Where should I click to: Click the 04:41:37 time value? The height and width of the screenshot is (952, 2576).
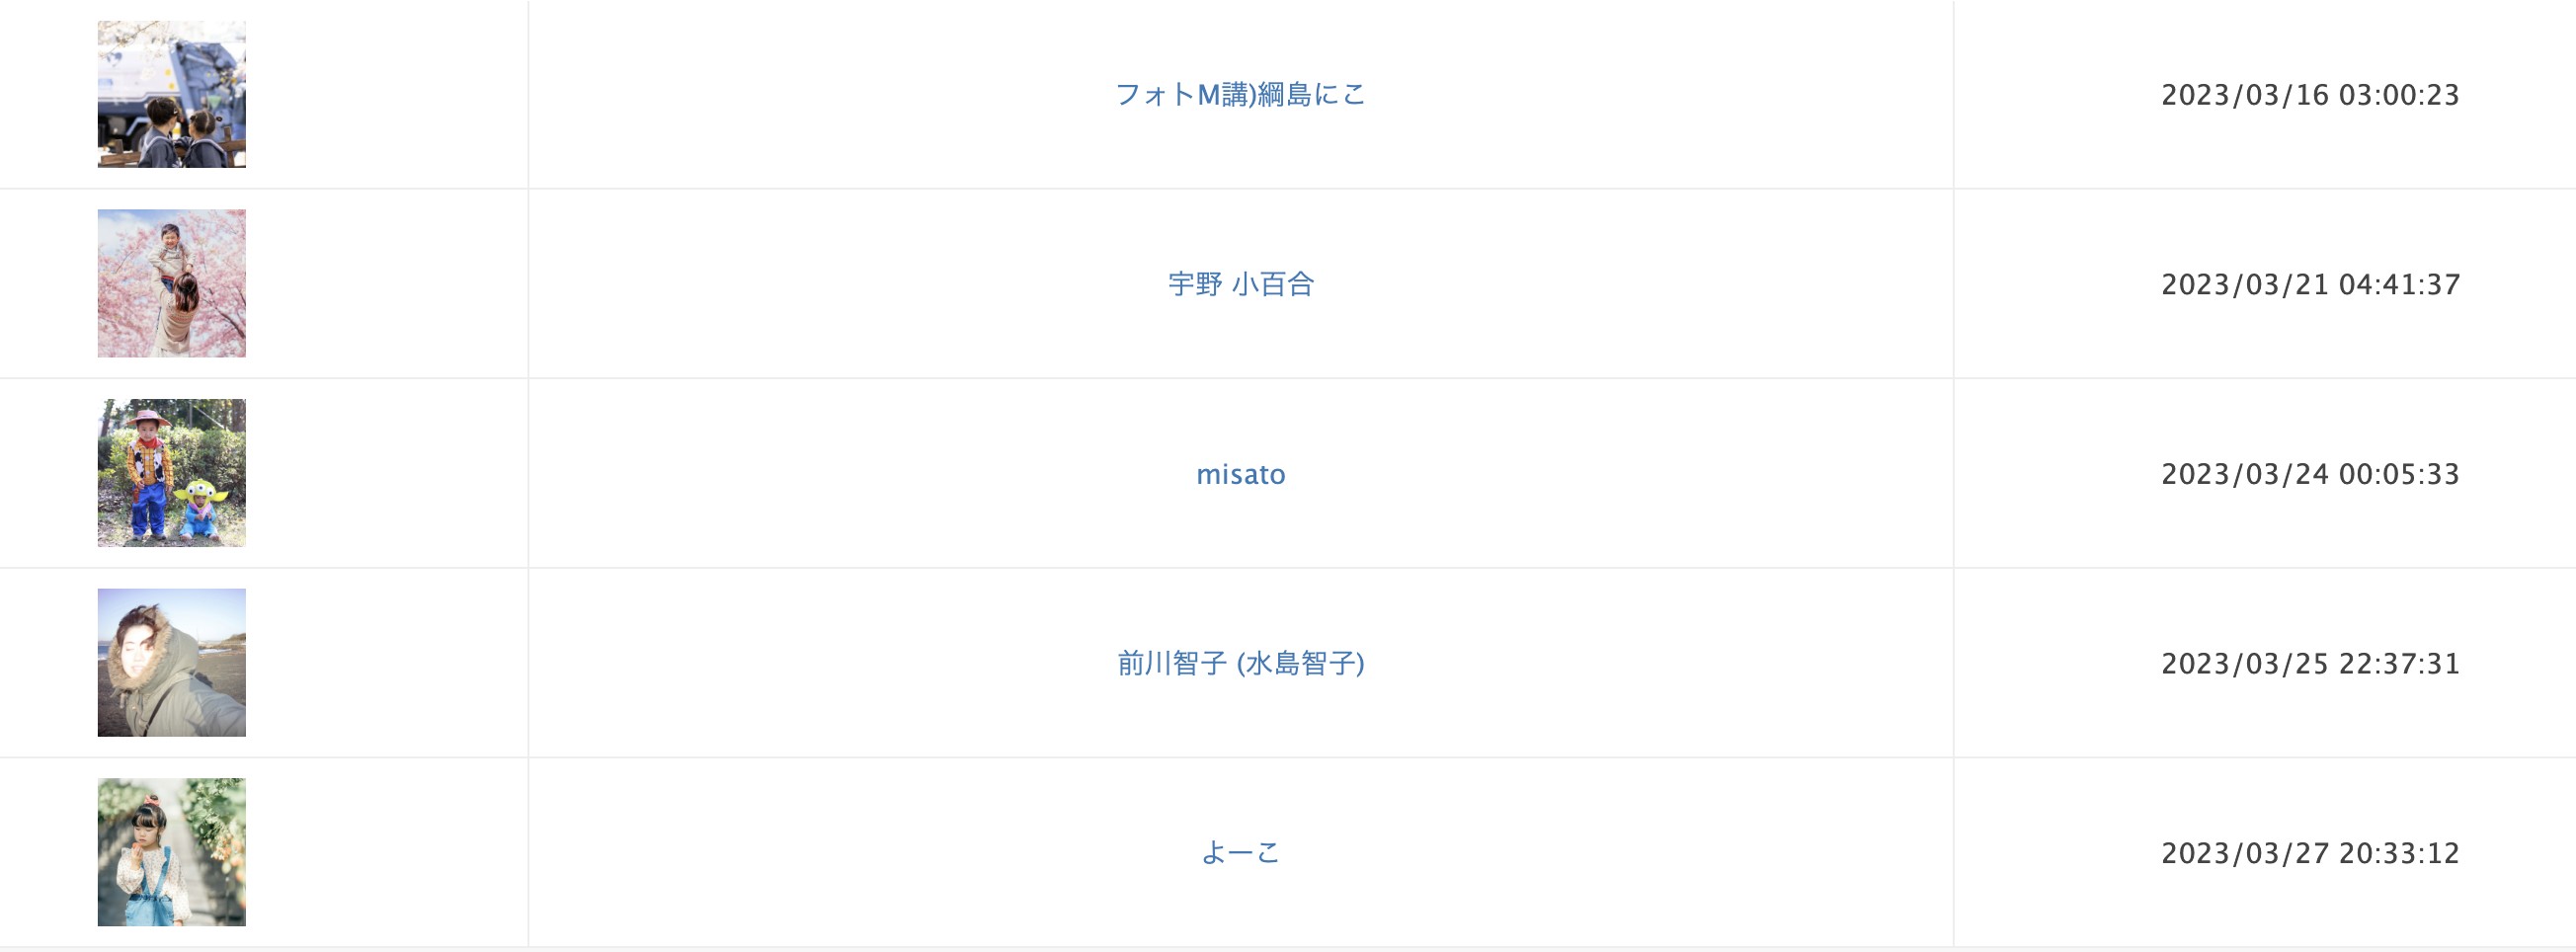(x=2400, y=285)
